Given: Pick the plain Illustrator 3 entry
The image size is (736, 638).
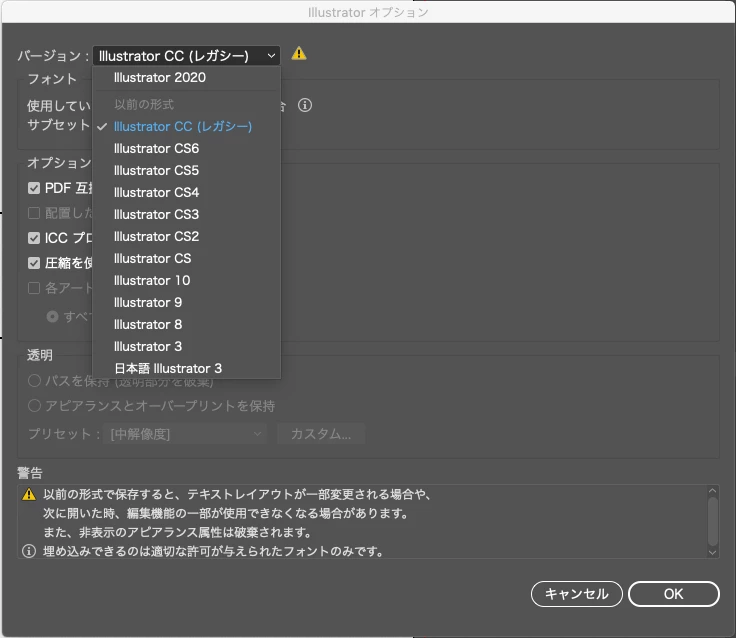Looking at the screenshot, I should click(187, 347).
